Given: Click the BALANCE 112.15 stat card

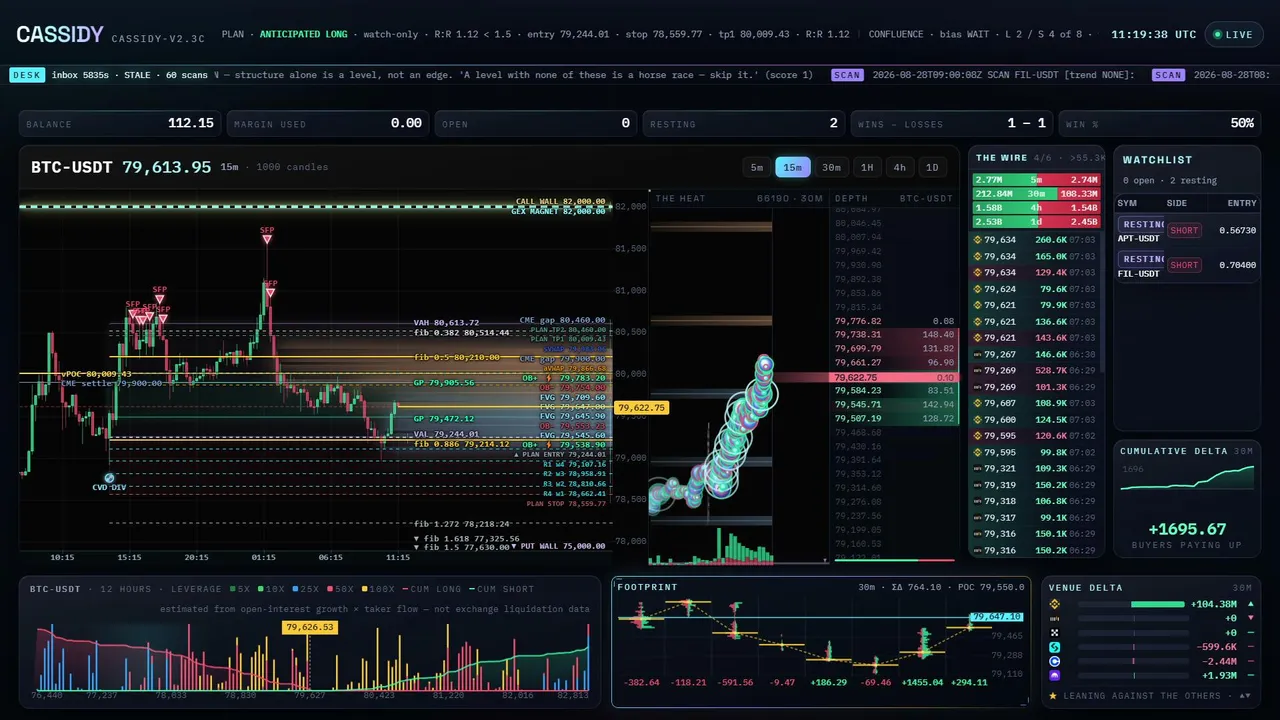Looking at the screenshot, I should pyautogui.click(x=120, y=123).
